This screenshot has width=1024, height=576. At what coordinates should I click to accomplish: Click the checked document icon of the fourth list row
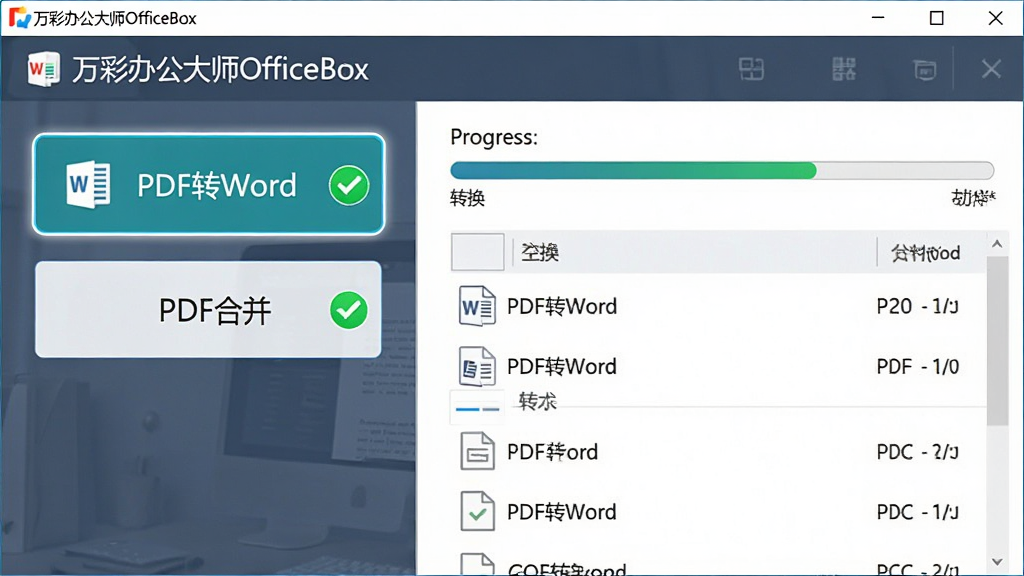(477, 511)
